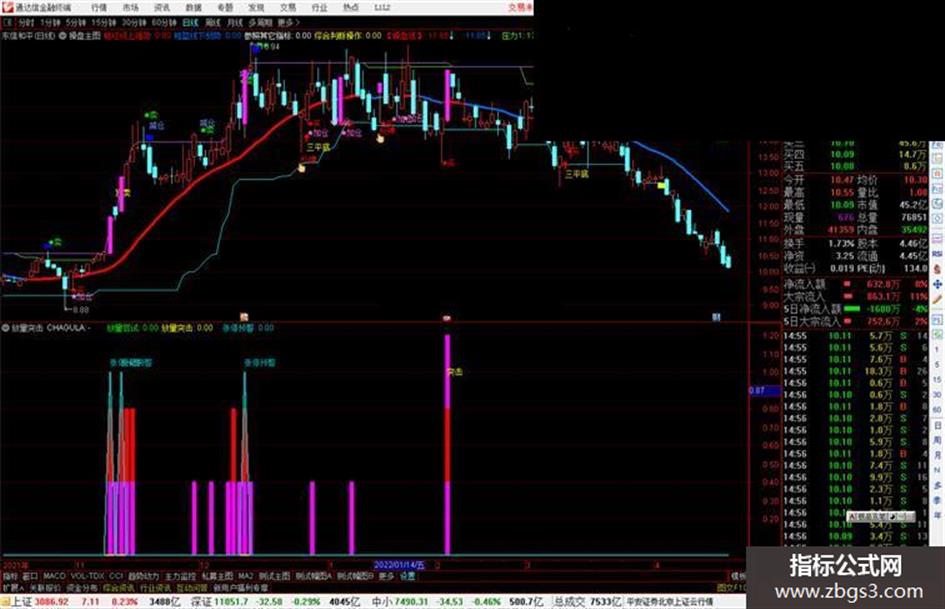Select the 主力监控 indicator tab
Screen dimensions: 945x609
tap(180, 576)
